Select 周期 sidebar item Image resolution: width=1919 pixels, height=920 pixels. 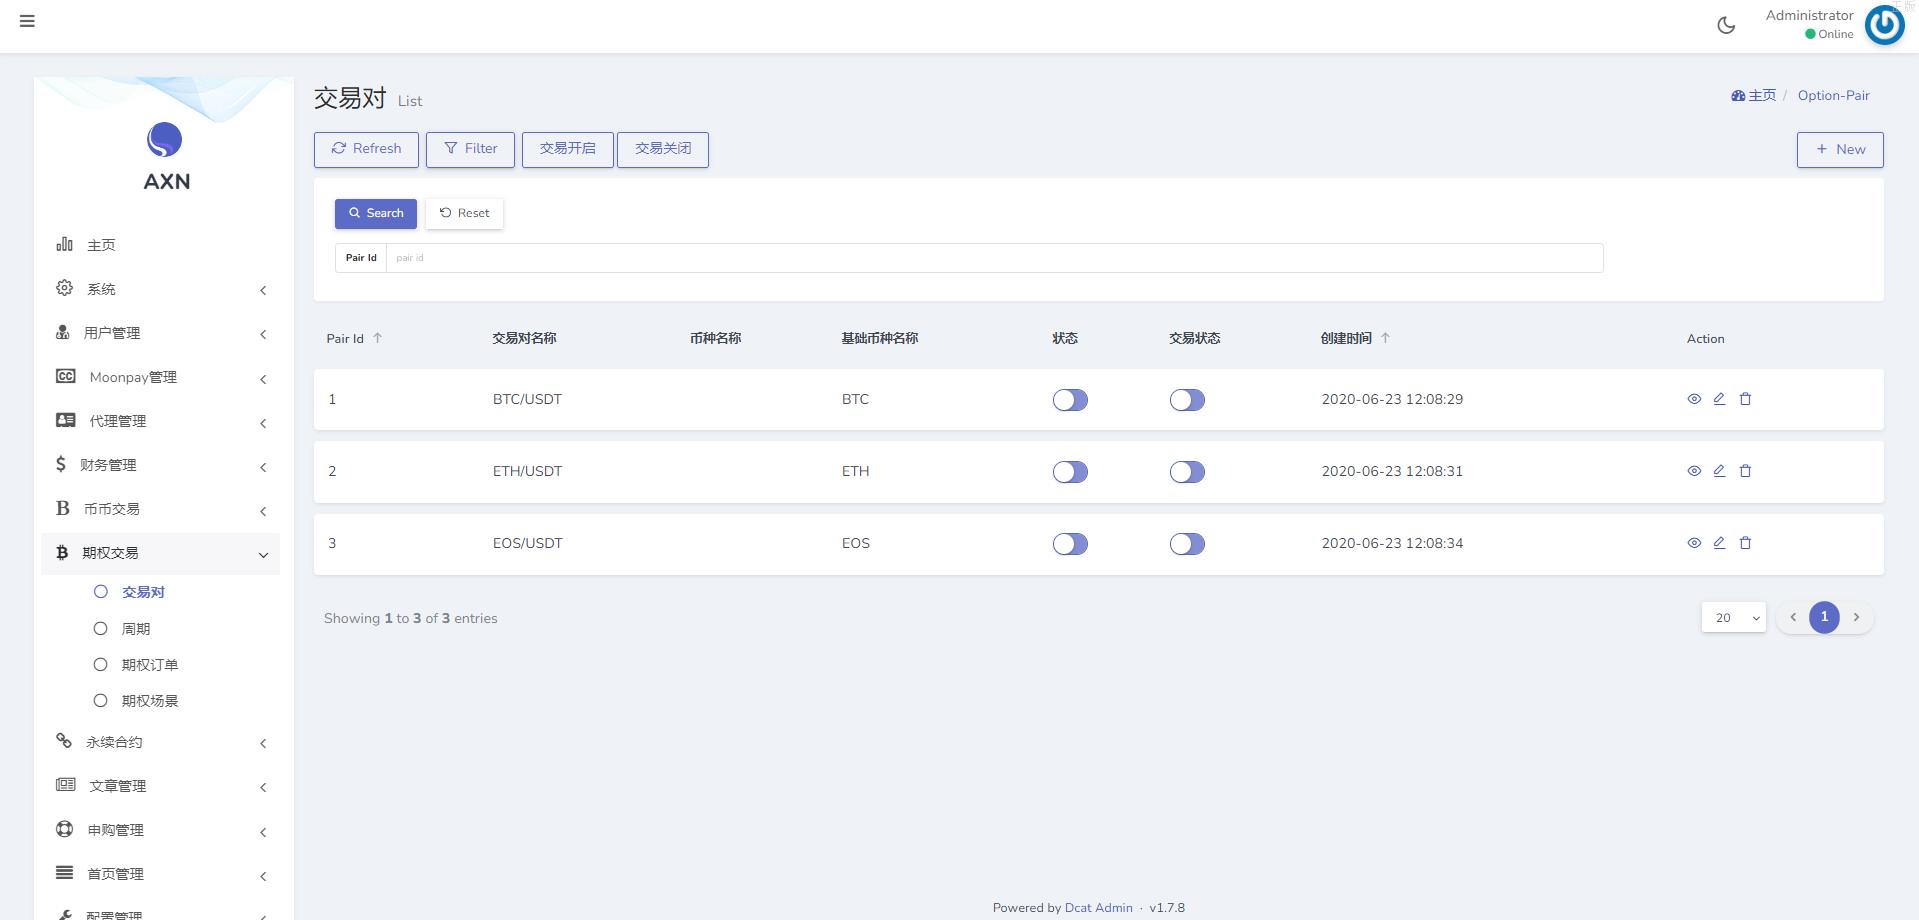135,629
